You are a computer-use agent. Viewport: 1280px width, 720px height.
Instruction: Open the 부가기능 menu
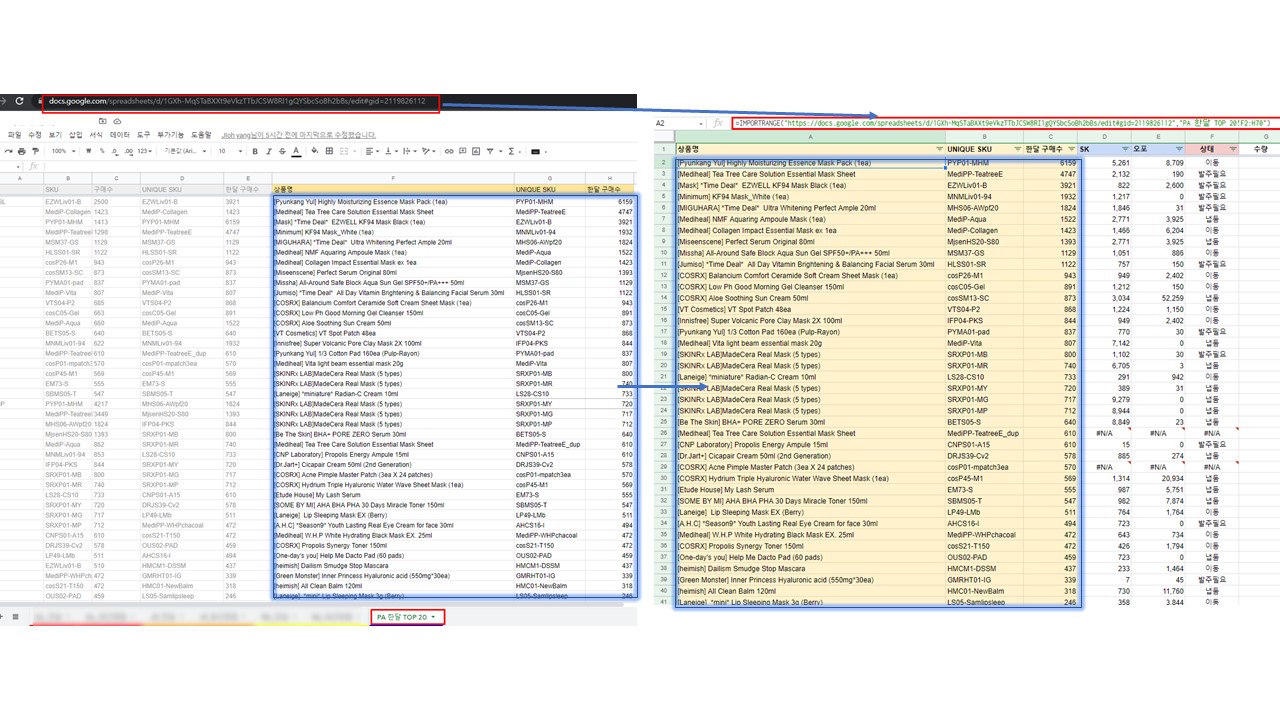171,135
